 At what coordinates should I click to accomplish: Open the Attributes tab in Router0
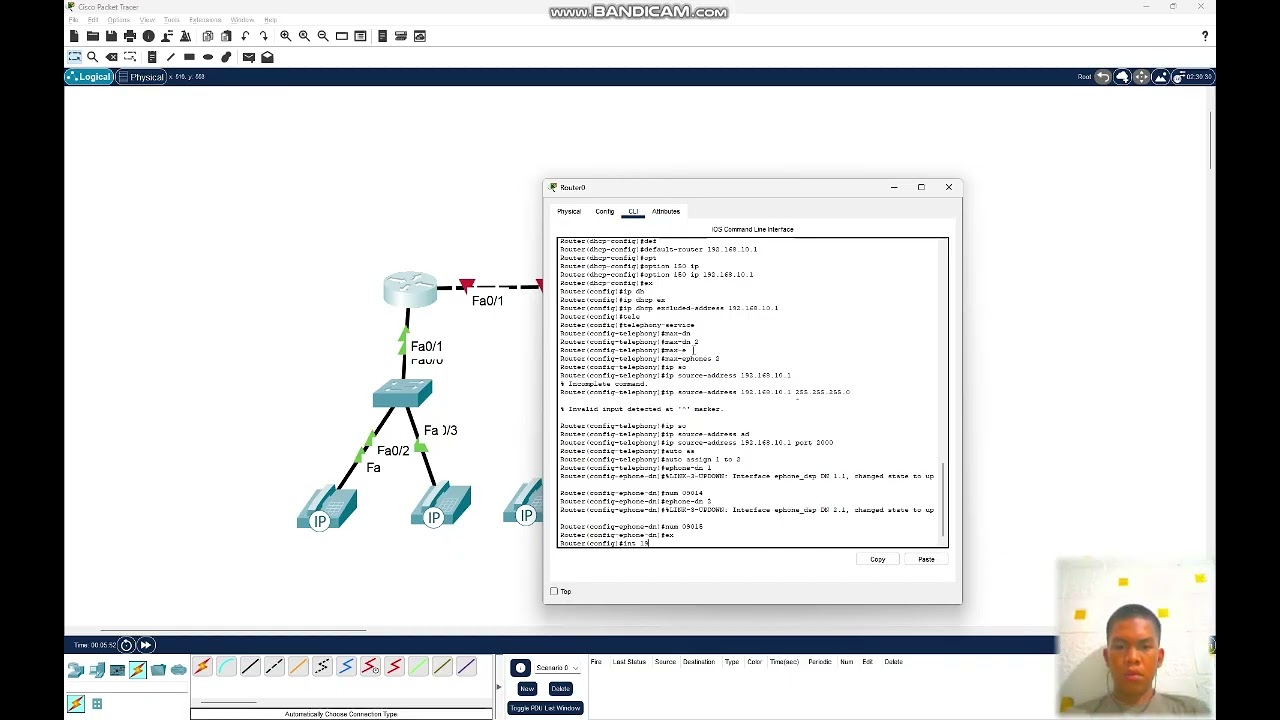pos(666,212)
